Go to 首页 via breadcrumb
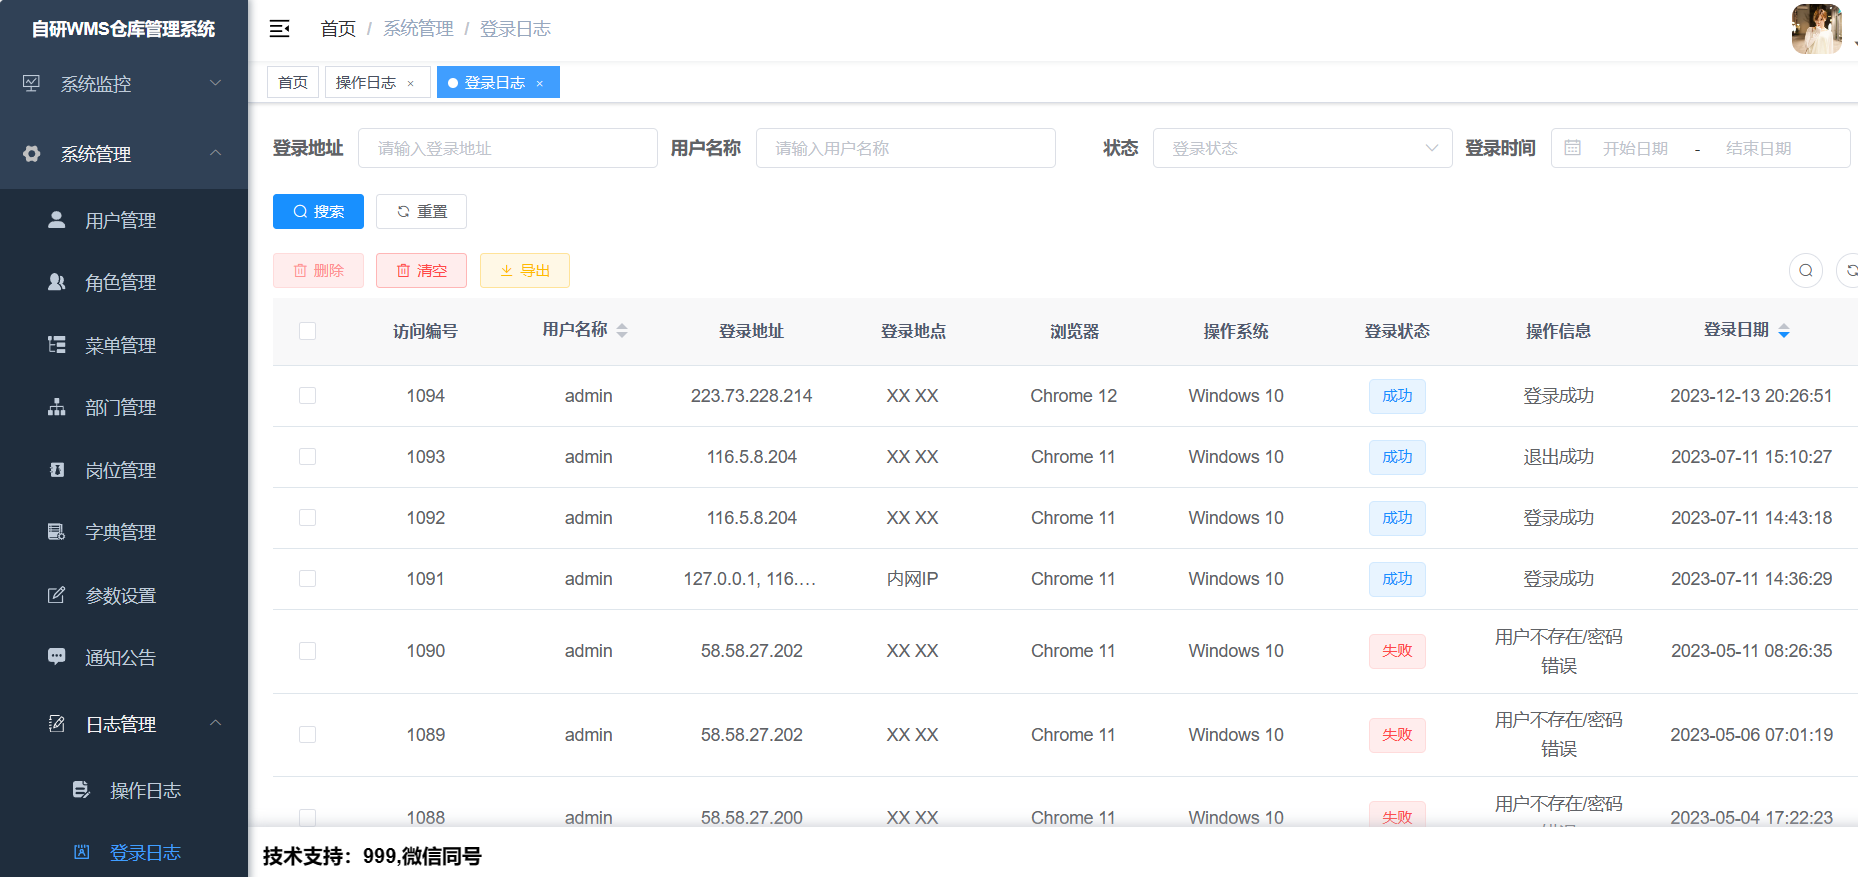 pyautogui.click(x=338, y=29)
